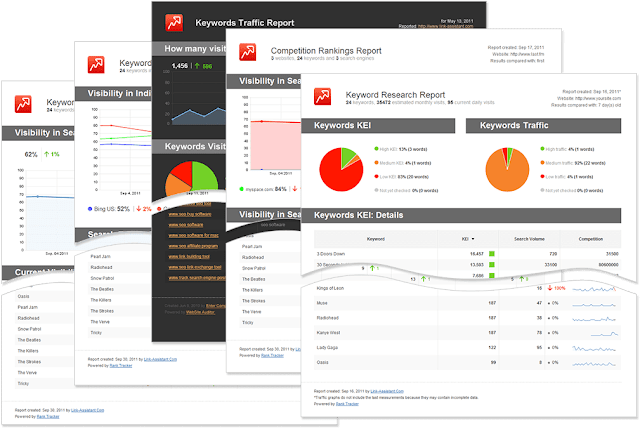Click the traffic sparkline in the Oasis row

(594, 363)
